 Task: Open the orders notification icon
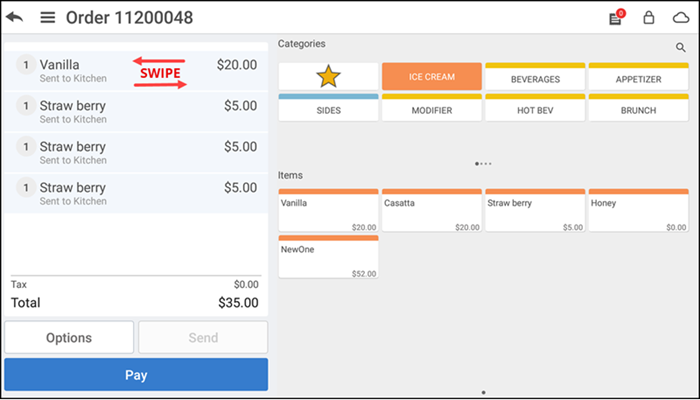pyautogui.click(x=616, y=18)
